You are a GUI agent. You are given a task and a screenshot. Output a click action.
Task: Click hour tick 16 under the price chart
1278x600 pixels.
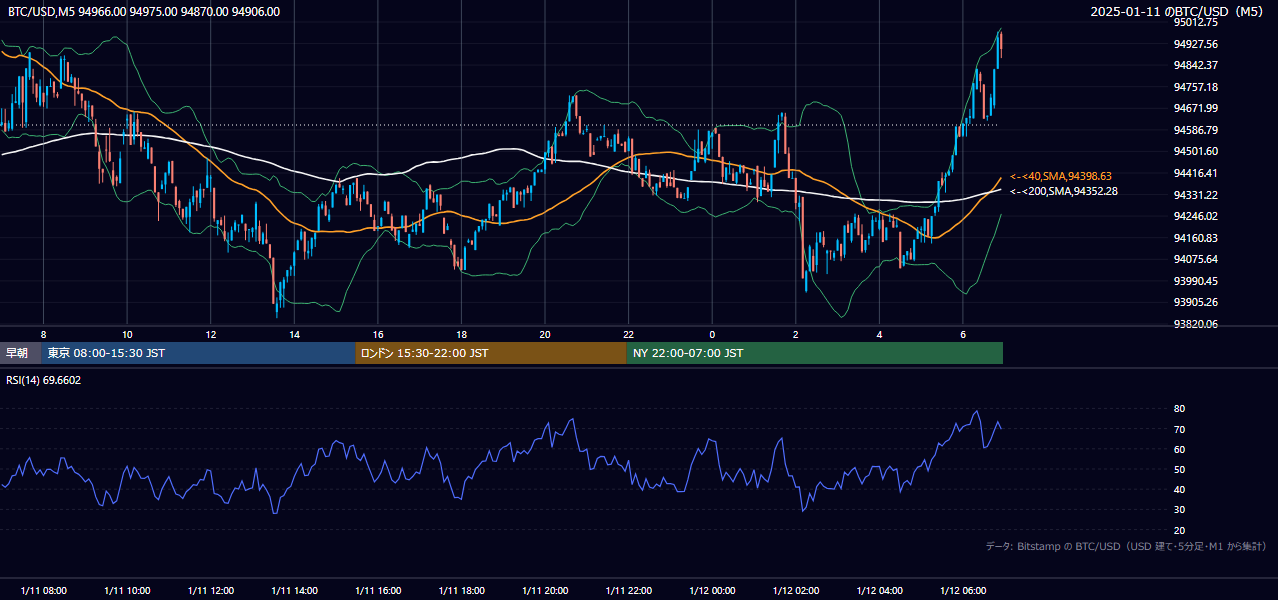point(378,334)
